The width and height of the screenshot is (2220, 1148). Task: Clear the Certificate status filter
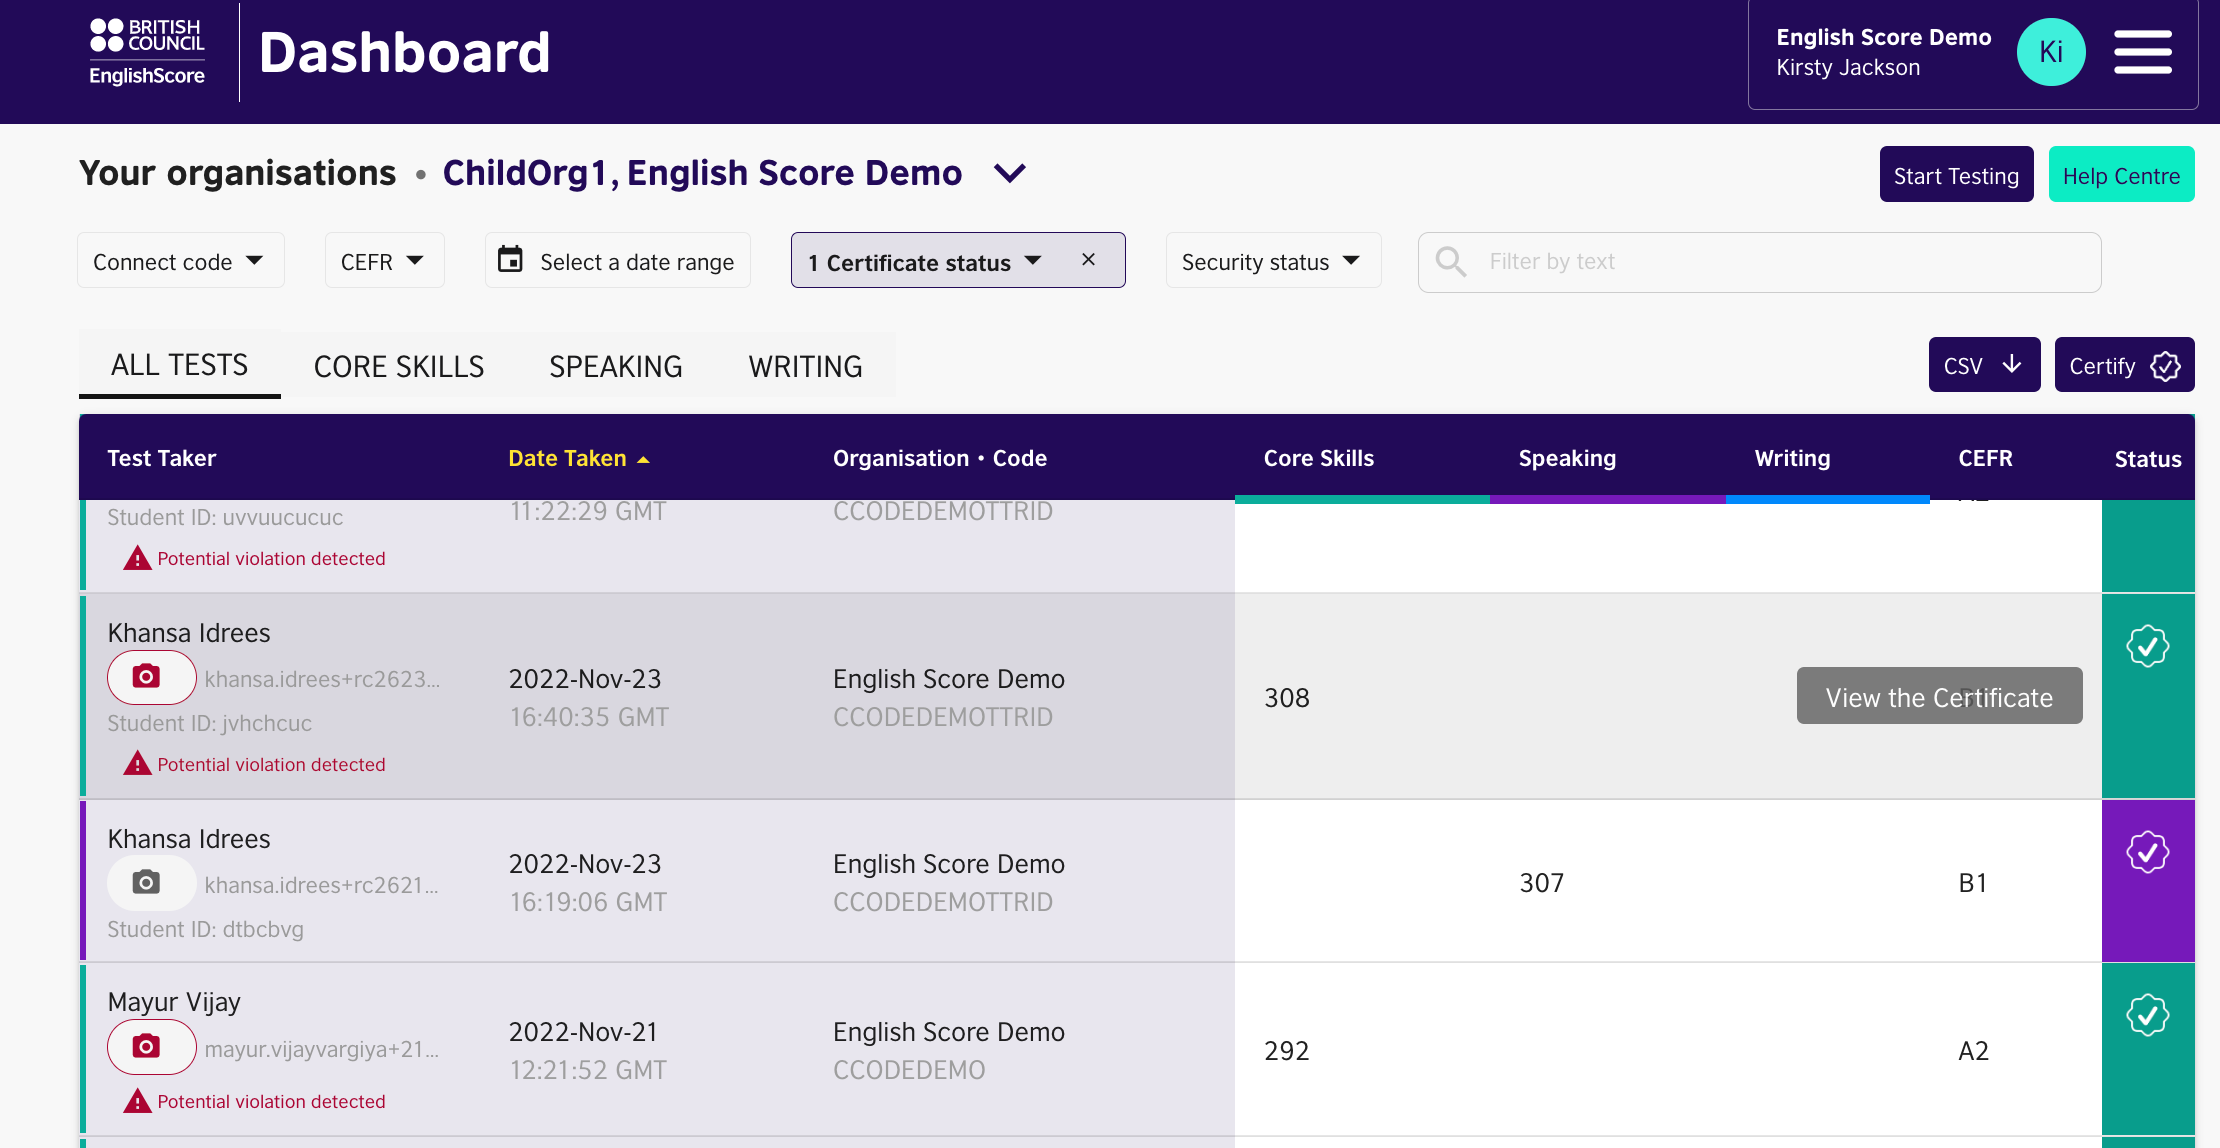pyautogui.click(x=1088, y=260)
